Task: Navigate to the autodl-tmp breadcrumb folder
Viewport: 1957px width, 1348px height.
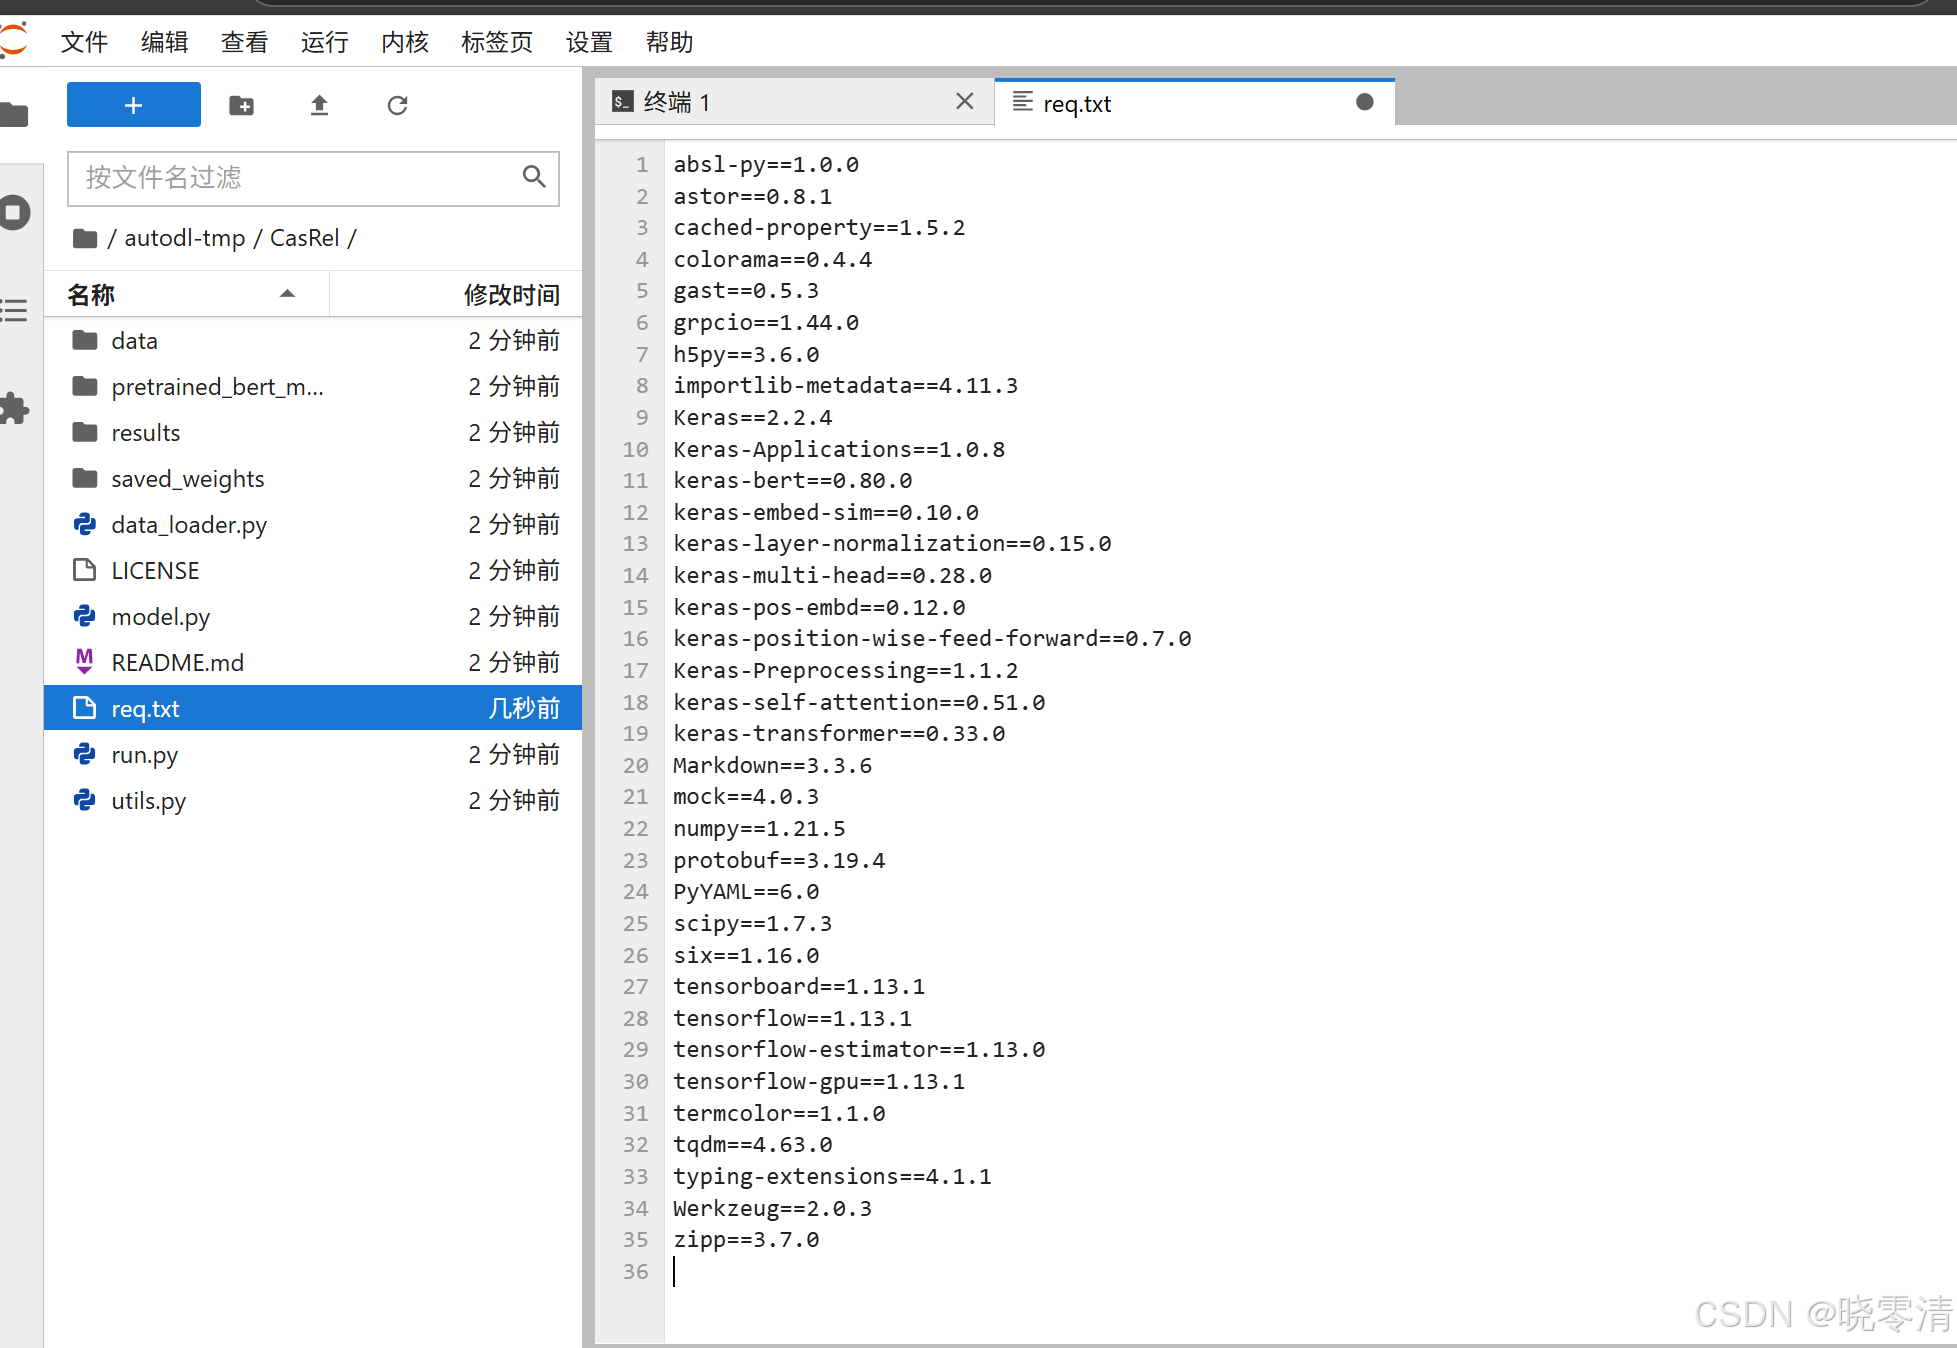Action: pyautogui.click(x=185, y=238)
